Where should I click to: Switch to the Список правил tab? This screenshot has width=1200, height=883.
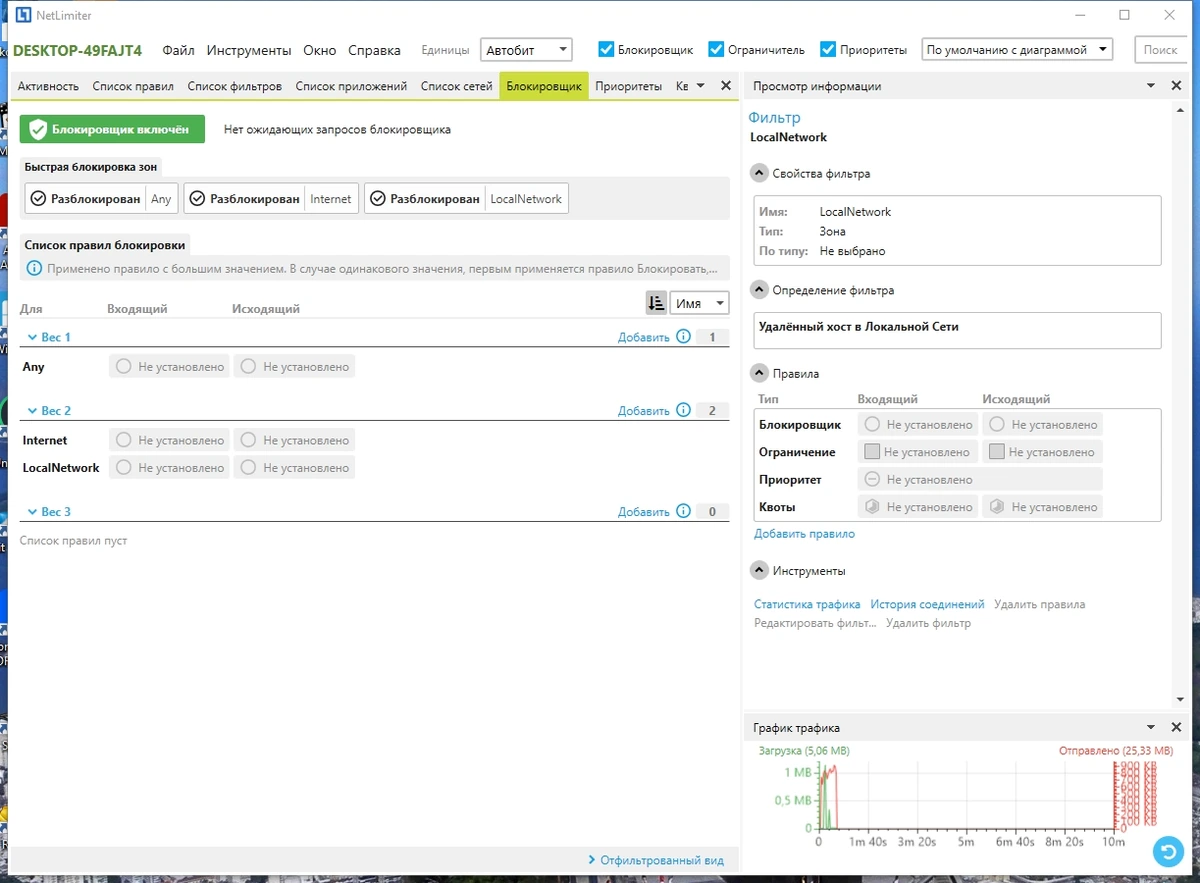(x=133, y=86)
